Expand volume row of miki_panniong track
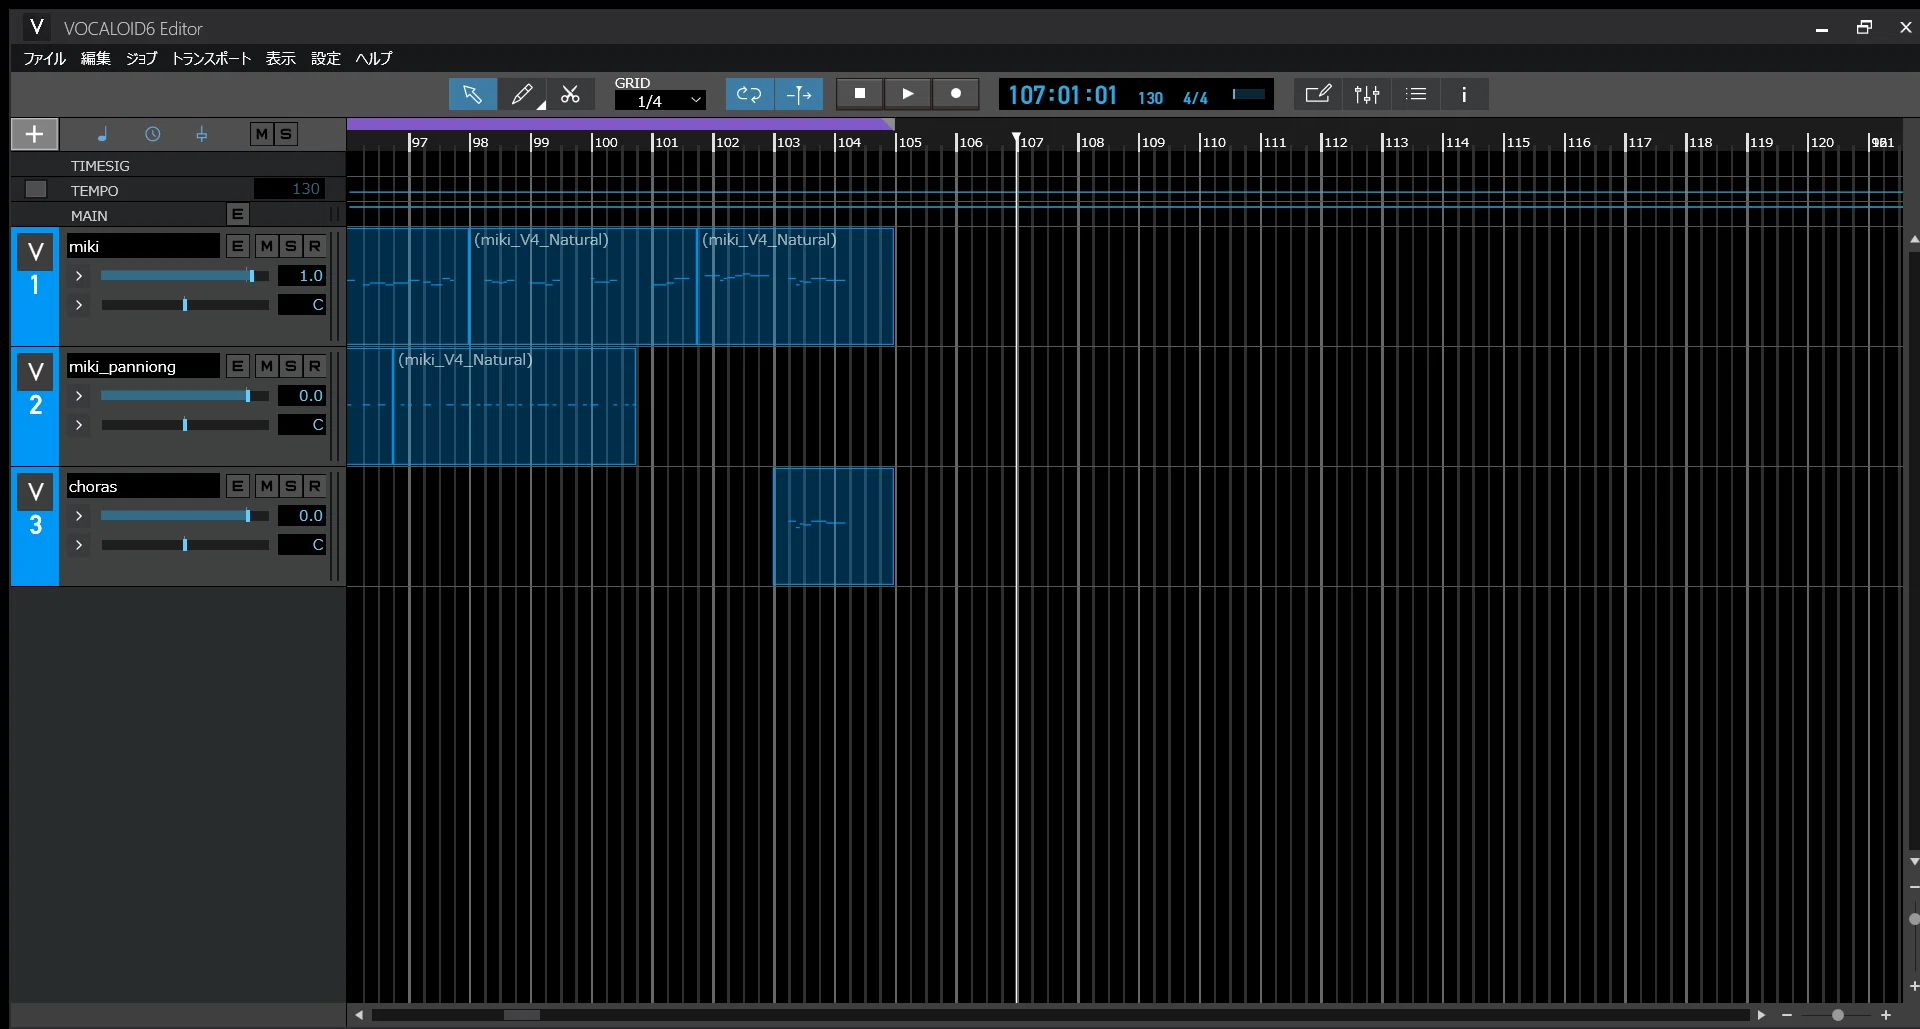The image size is (1920, 1029). (79, 396)
